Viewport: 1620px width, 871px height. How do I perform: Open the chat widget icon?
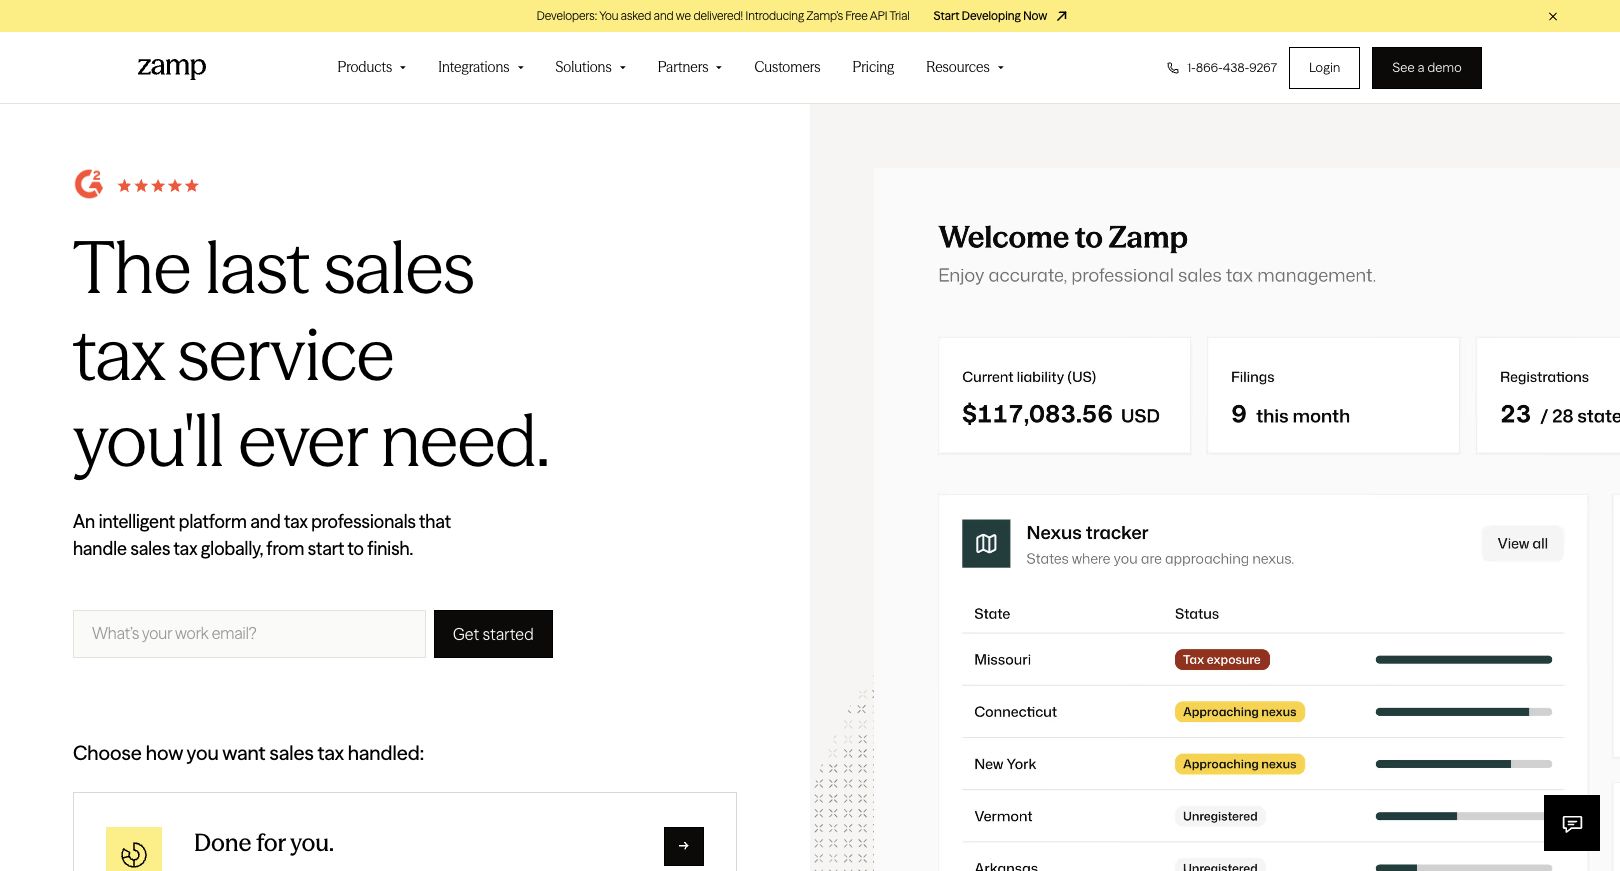[1572, 823]
